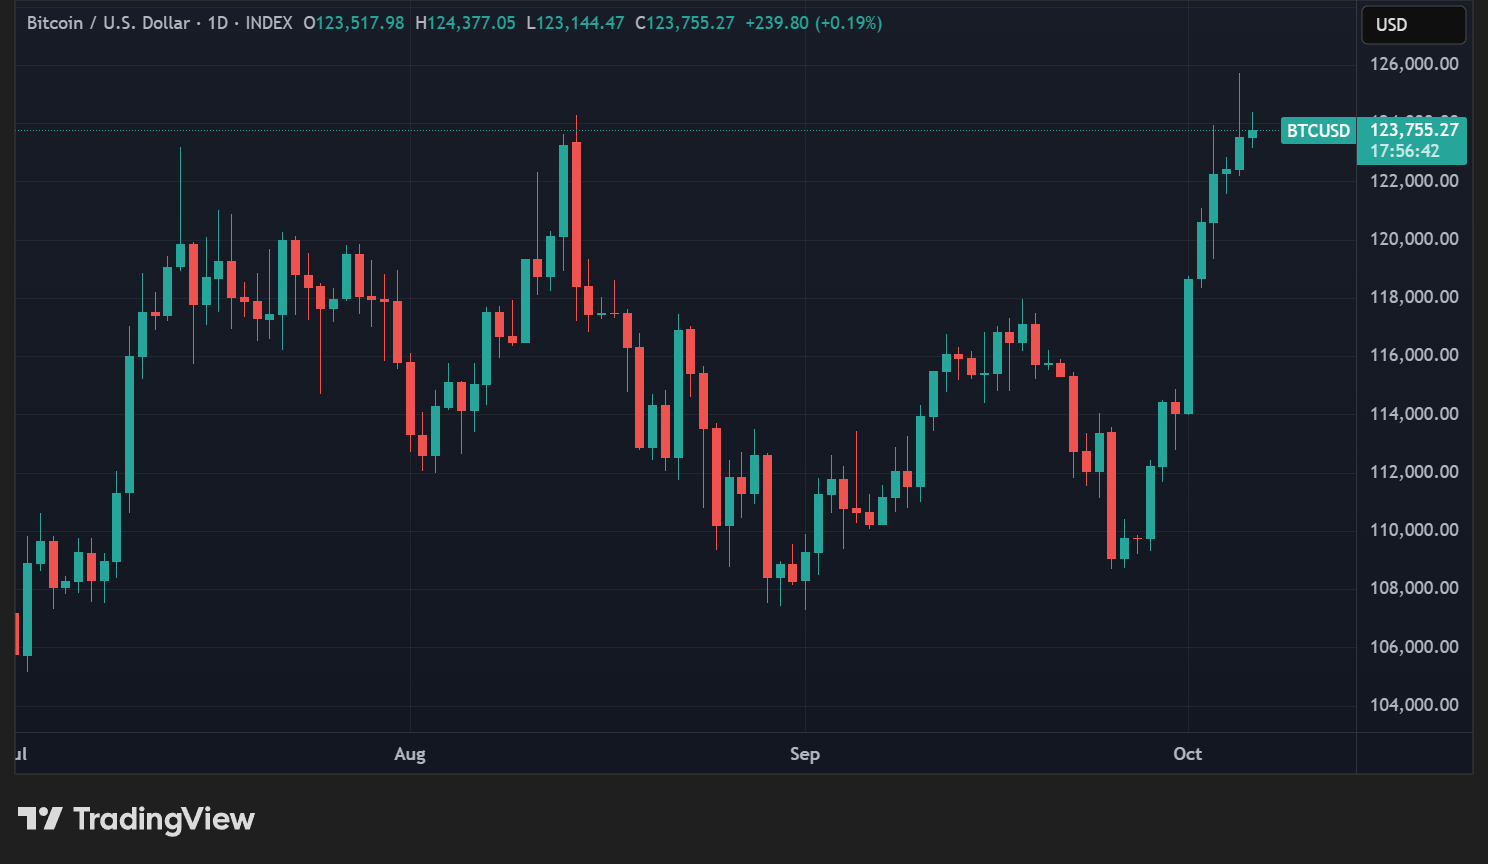Click the high value H124,377.05
The width and height of the screenshot is (1488, 864).
coord(465,22)
